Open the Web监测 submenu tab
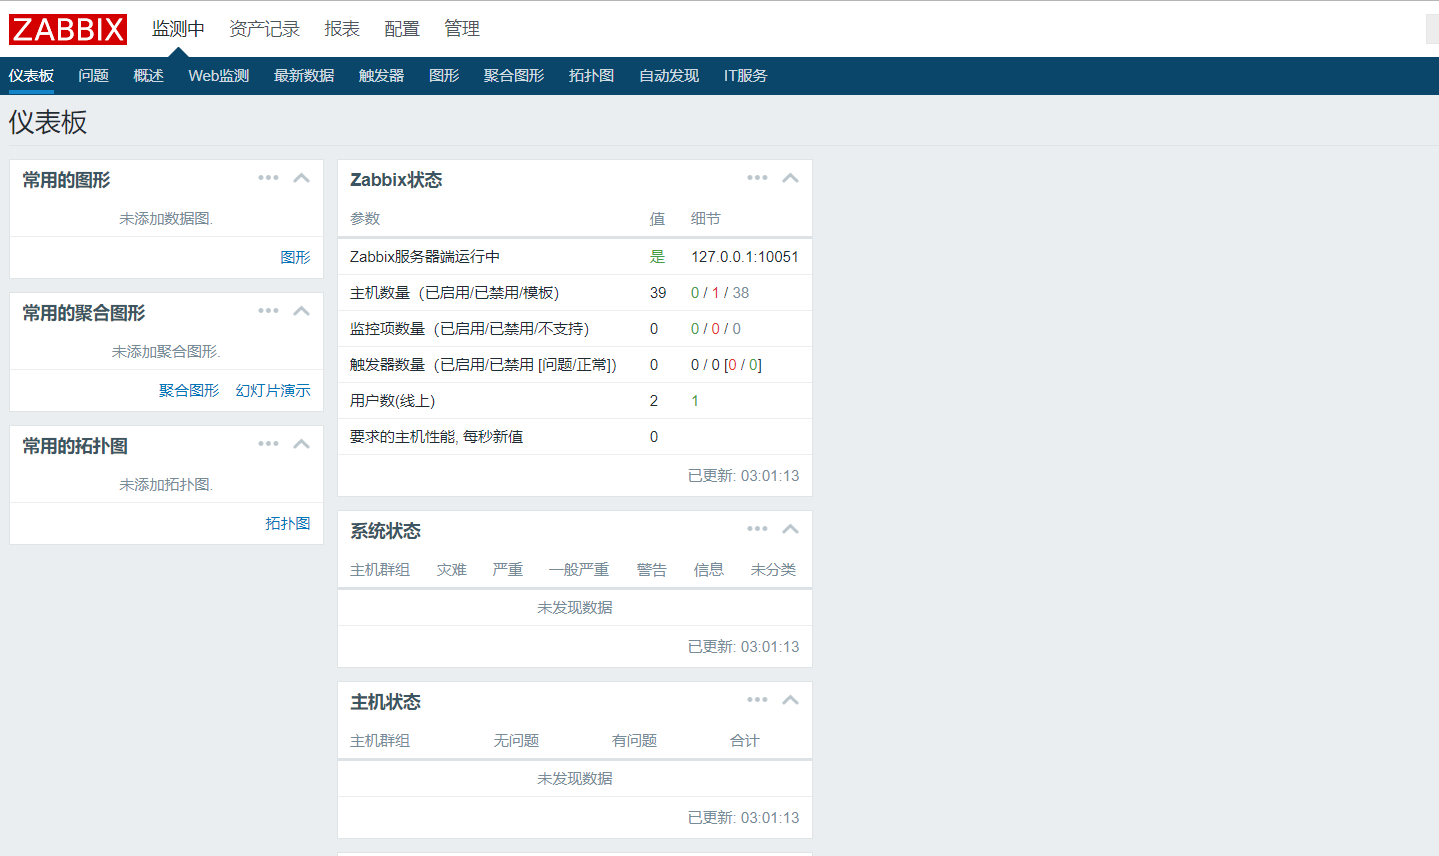 (218, 76)
